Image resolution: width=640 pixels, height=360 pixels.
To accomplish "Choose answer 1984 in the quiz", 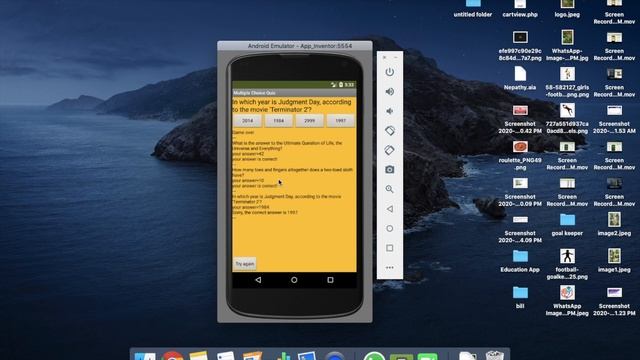I will (278, 121).
